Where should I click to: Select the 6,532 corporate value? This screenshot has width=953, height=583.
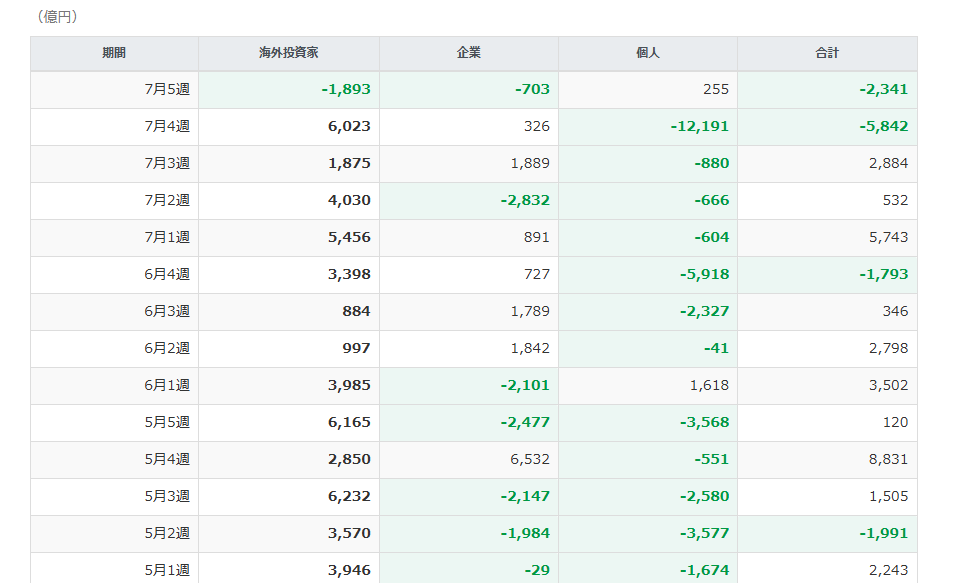click(x=530, y=460)
